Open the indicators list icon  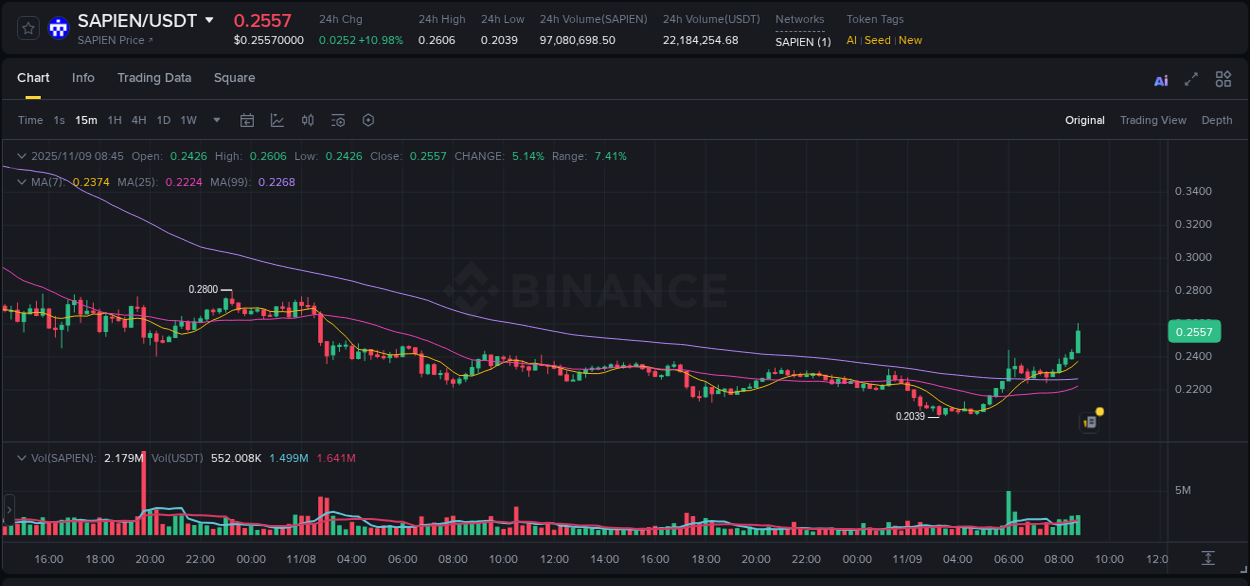coord(337,119)
